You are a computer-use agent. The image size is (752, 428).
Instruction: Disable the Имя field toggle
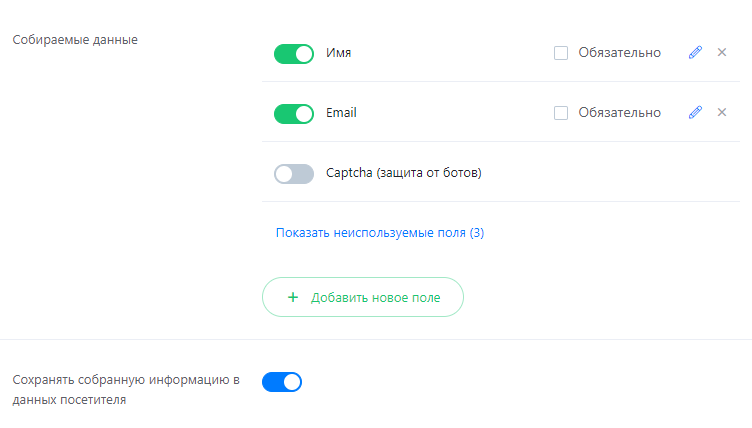tap(294, 54)
